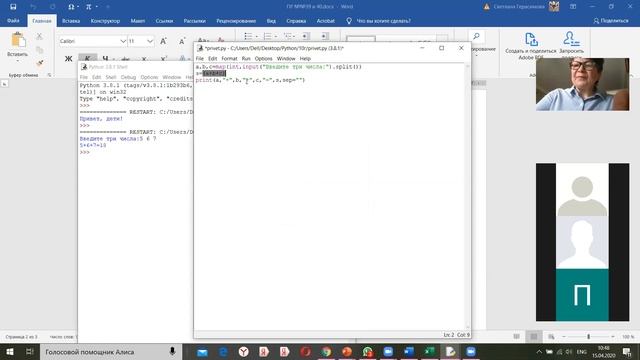Switch to Print Layout view icon

tap(533, 337)
